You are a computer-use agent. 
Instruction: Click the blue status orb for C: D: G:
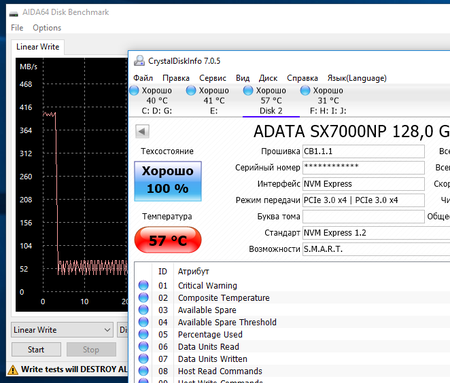click(x=134, y=90)
